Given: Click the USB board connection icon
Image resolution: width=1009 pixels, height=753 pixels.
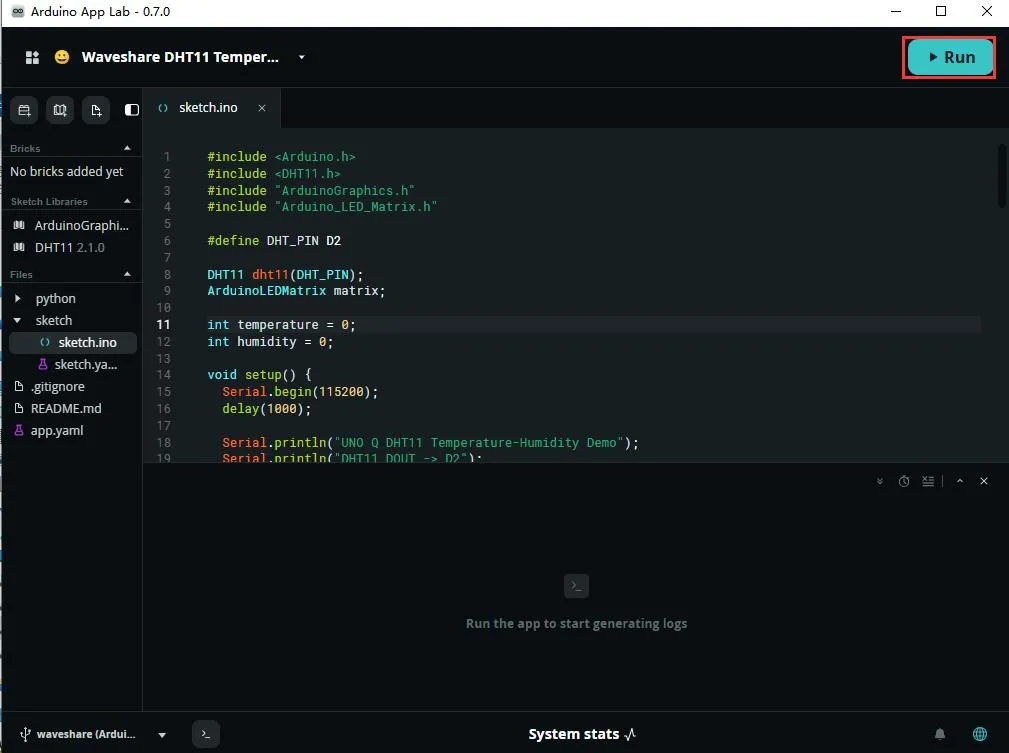Looking at the screenshot, I should (x=25, y=734).
